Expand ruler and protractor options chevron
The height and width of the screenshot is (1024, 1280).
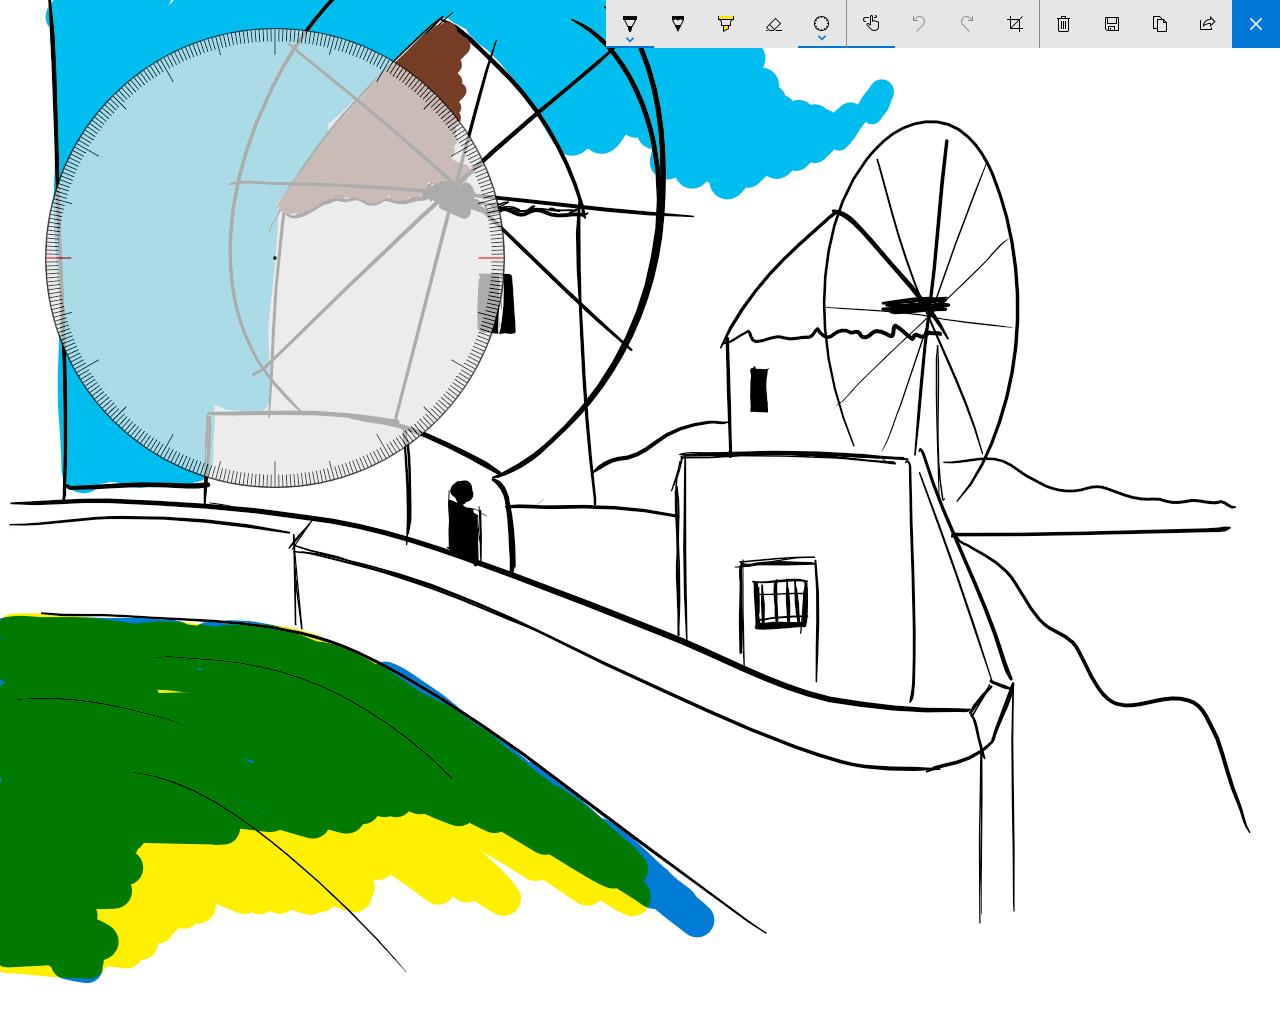coord(822,40)
